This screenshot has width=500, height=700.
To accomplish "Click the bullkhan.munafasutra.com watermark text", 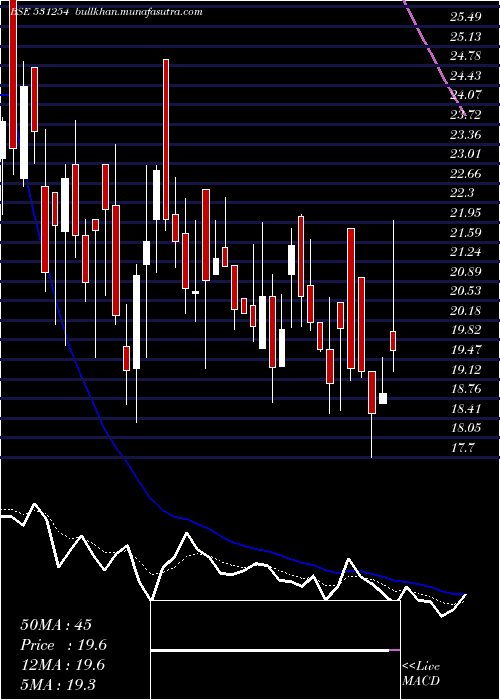I will point(137,12).
